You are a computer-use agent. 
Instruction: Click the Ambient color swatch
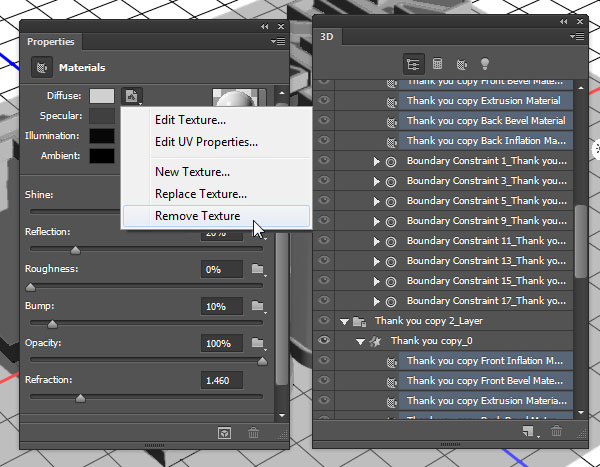pyautogui.click(x=102, y=156)
